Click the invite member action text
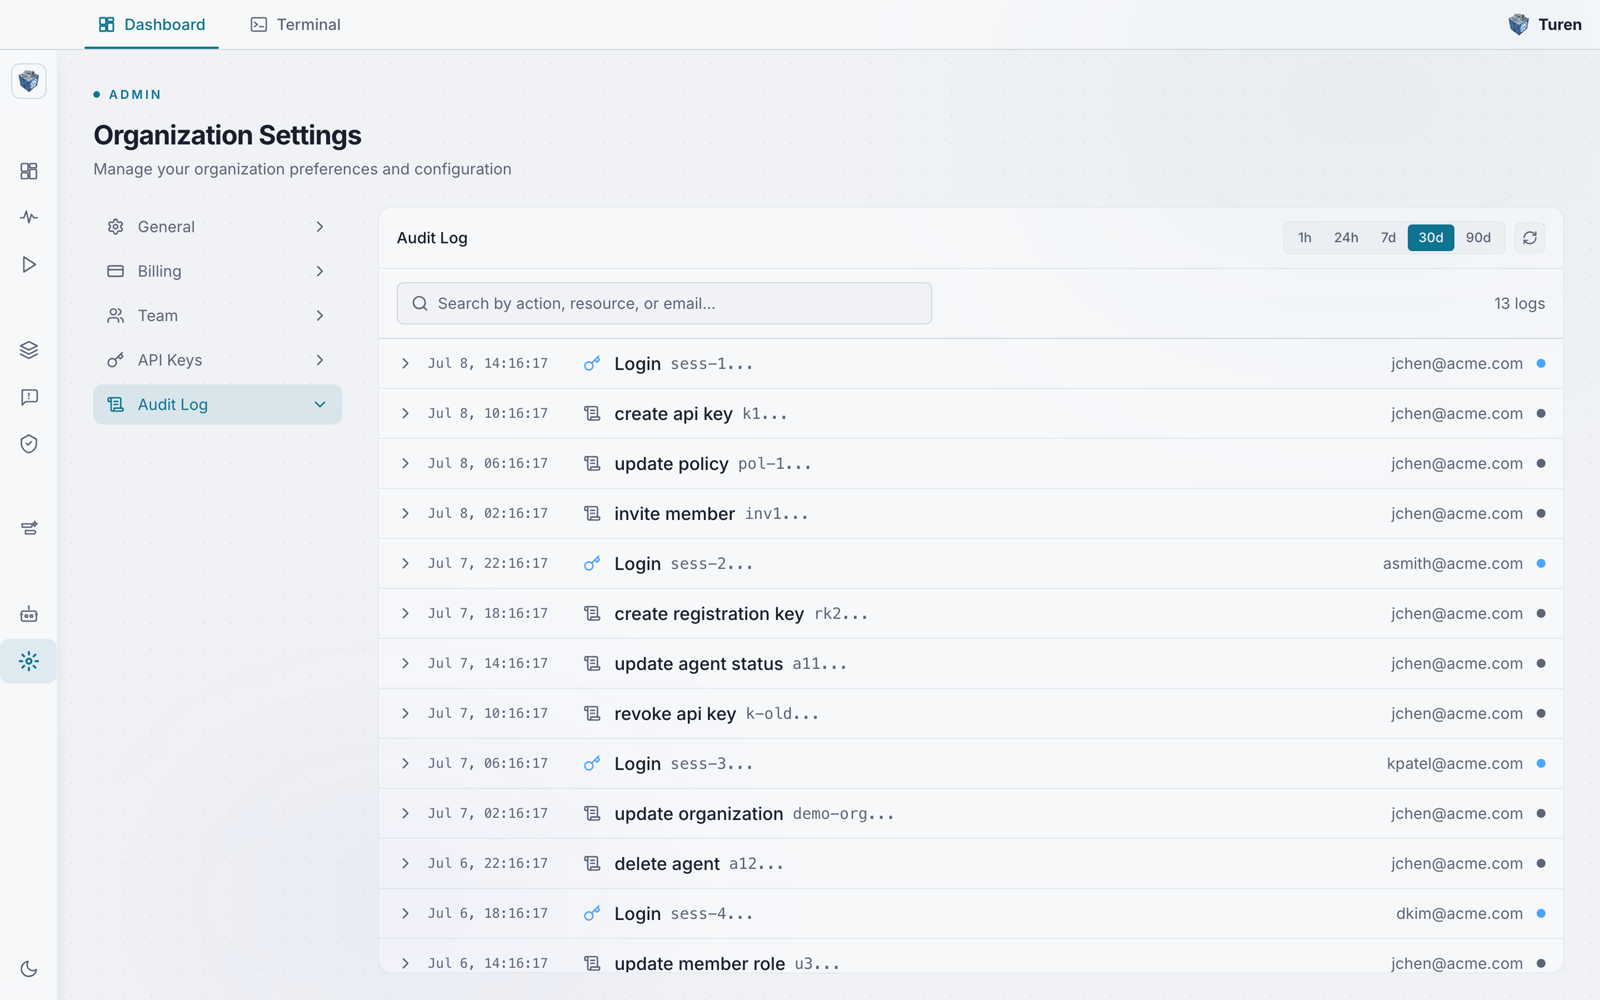The height and width of the screenshot is (1000, 1600). click(674, 514)
